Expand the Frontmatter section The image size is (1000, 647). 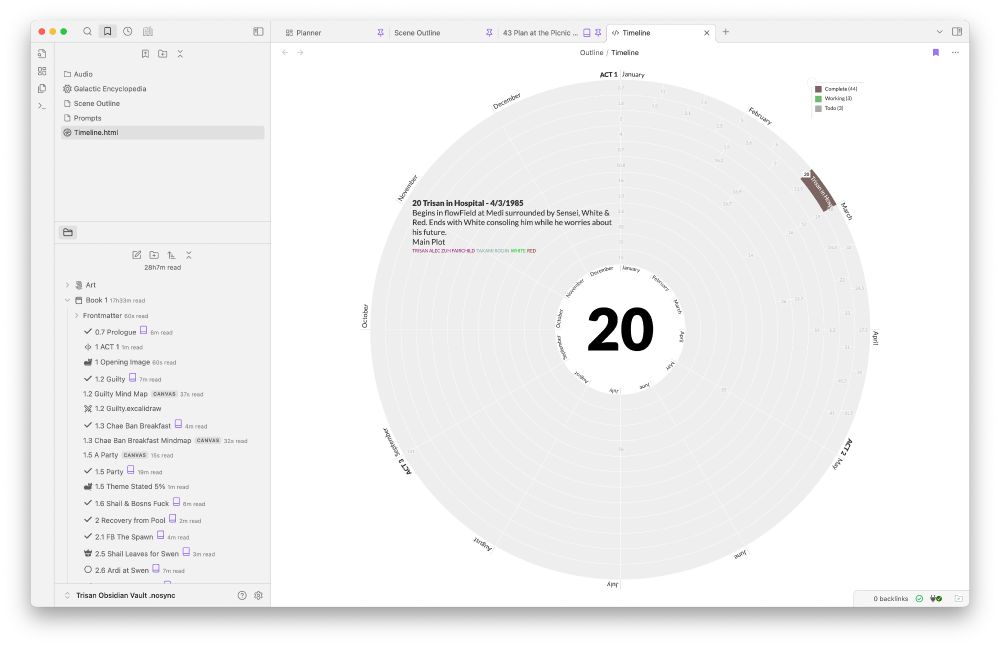click(76, 315)
